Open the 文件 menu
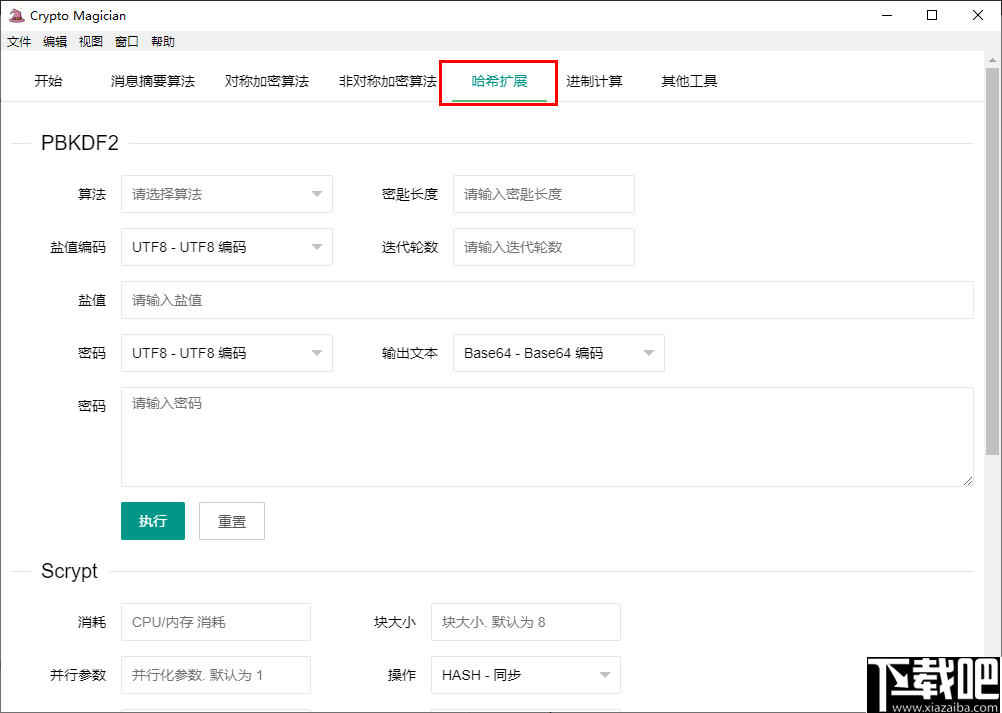 (x=18, y=42)
